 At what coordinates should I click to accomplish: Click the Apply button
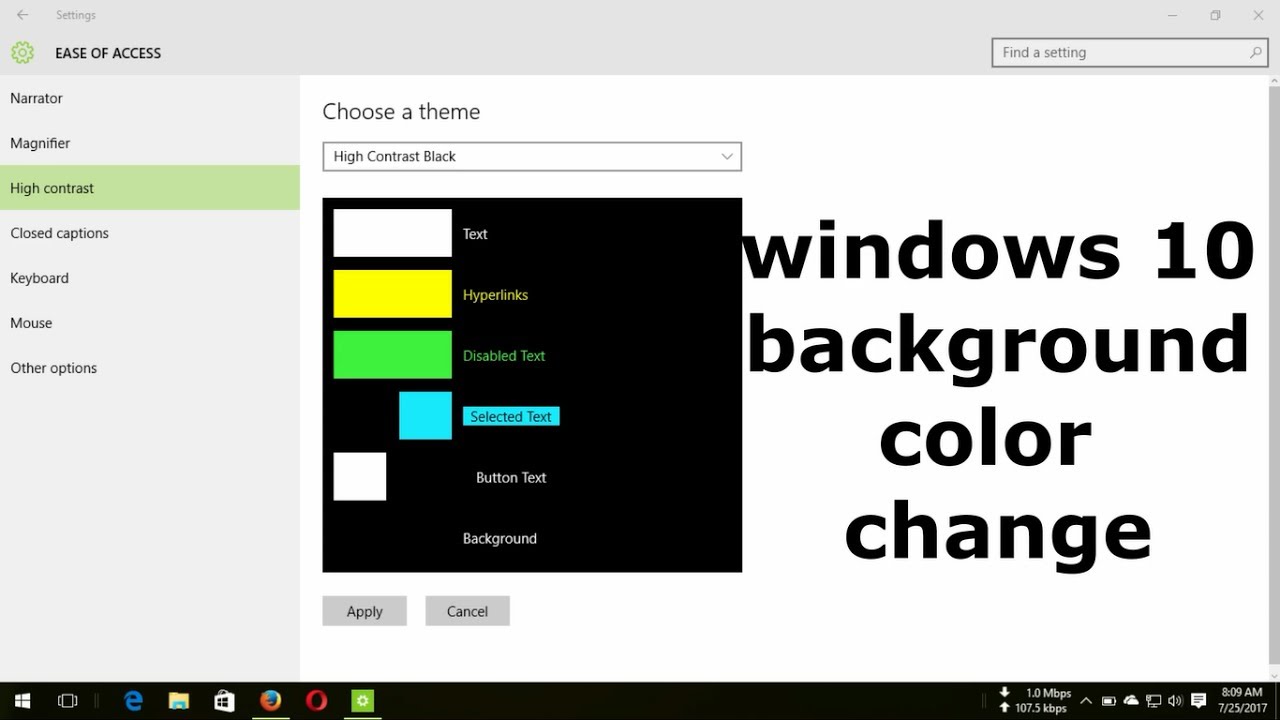(364, 611)
